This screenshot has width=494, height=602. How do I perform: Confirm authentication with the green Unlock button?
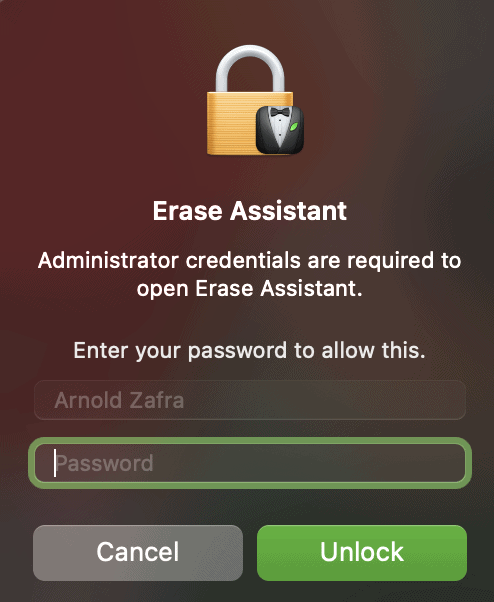click(362, 552)
